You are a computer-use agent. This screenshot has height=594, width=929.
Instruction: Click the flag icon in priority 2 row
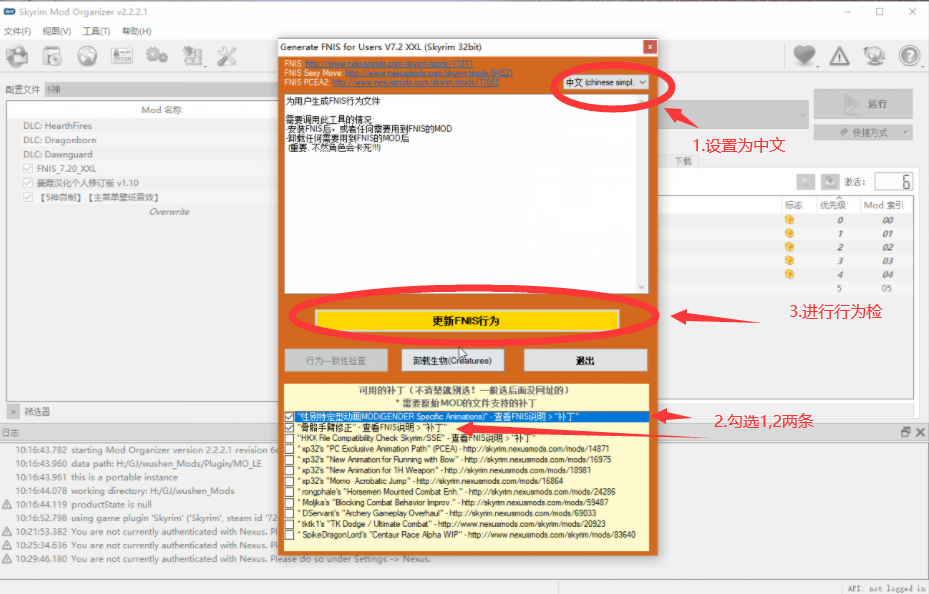tap(789, 247)
